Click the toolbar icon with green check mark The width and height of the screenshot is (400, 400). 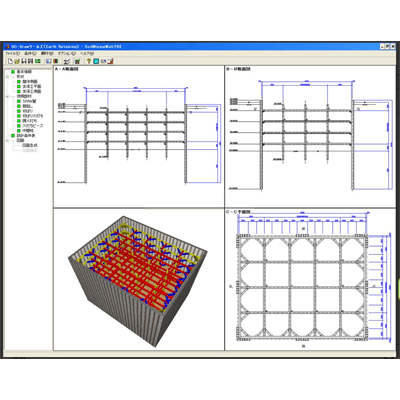[x=78, y=61]
